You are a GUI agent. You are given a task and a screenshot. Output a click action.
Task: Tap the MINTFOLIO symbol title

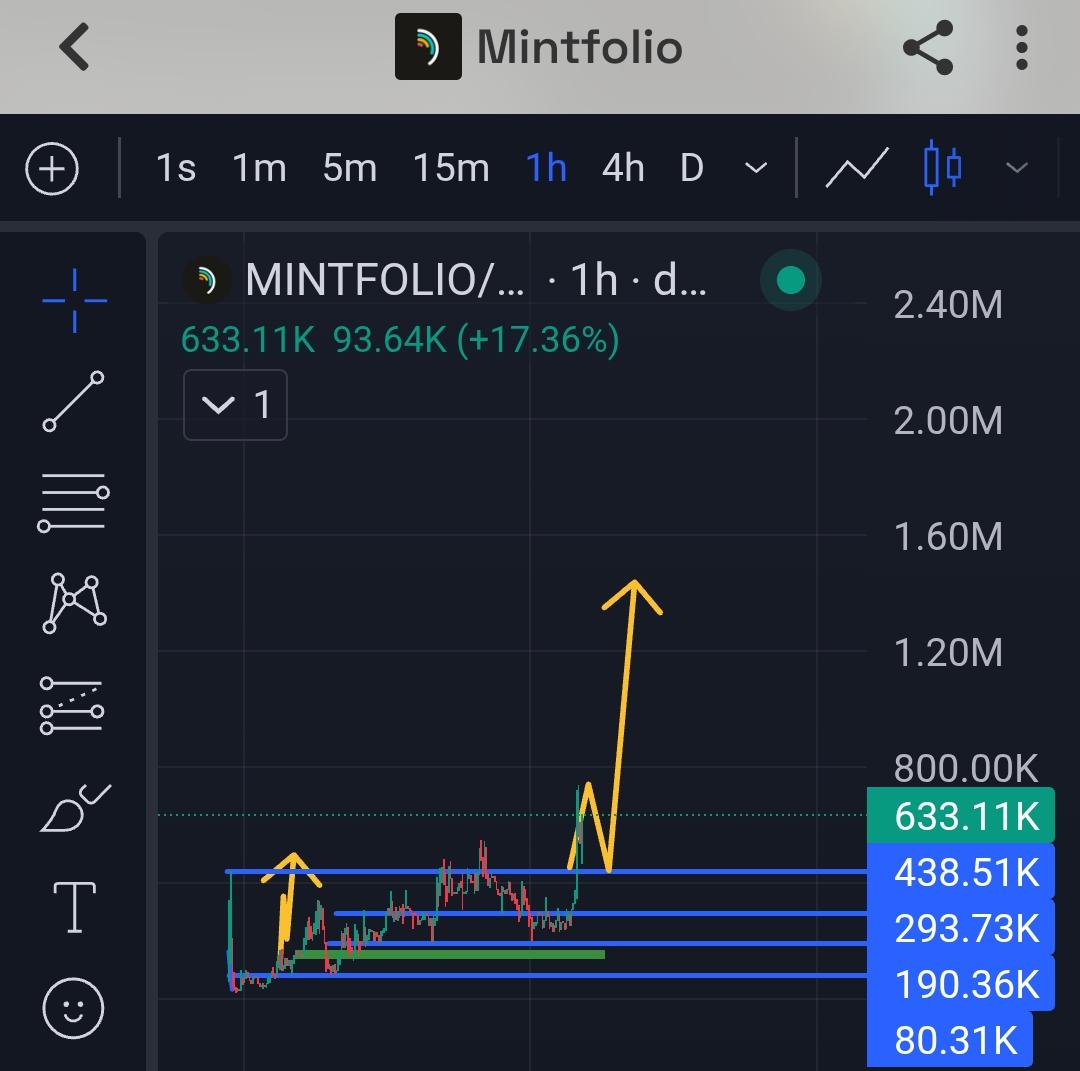(x=384, y=280)
